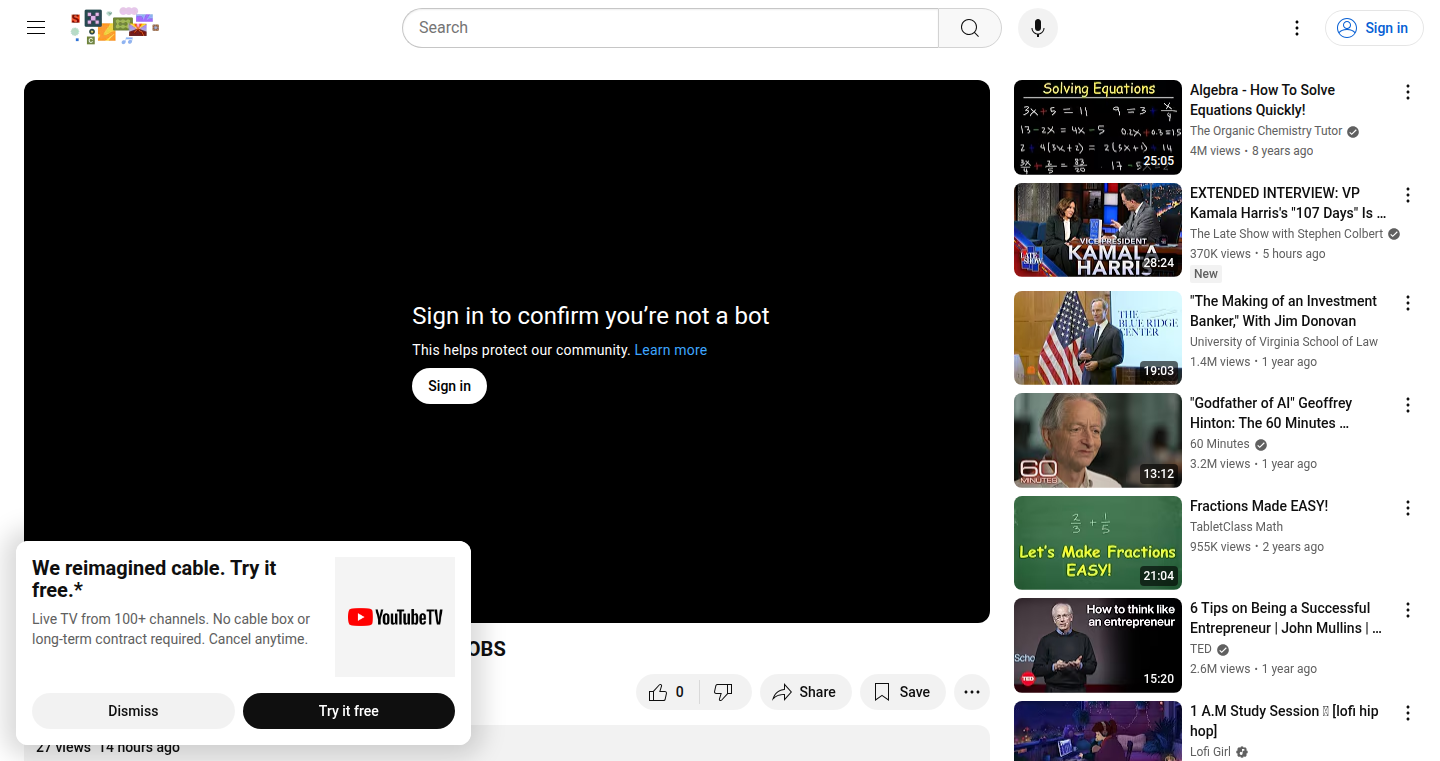1440x761 pixels.
Task: Open Kamala Harris interview thumbnail
Action: [1098, 230]
